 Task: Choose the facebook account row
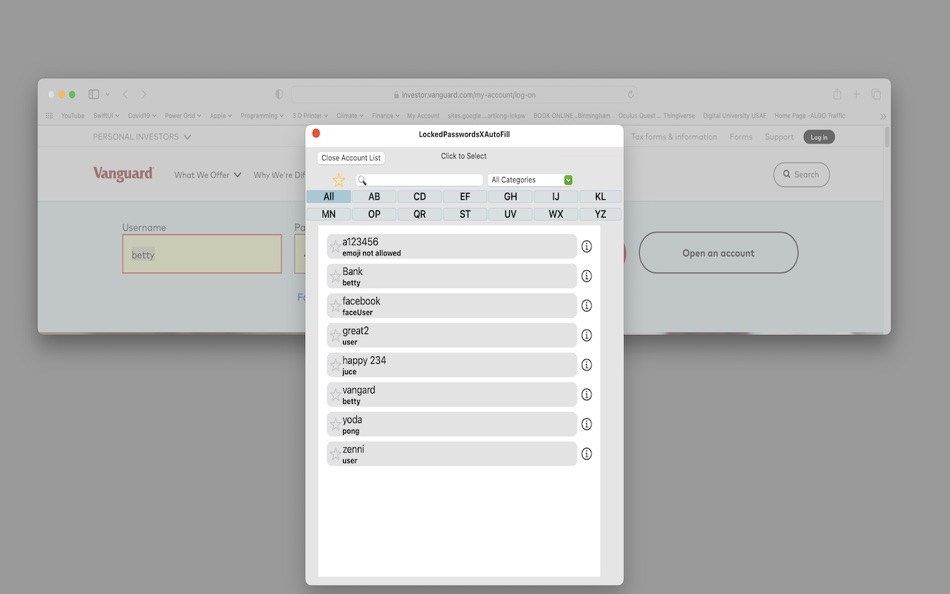pos(451,306)
